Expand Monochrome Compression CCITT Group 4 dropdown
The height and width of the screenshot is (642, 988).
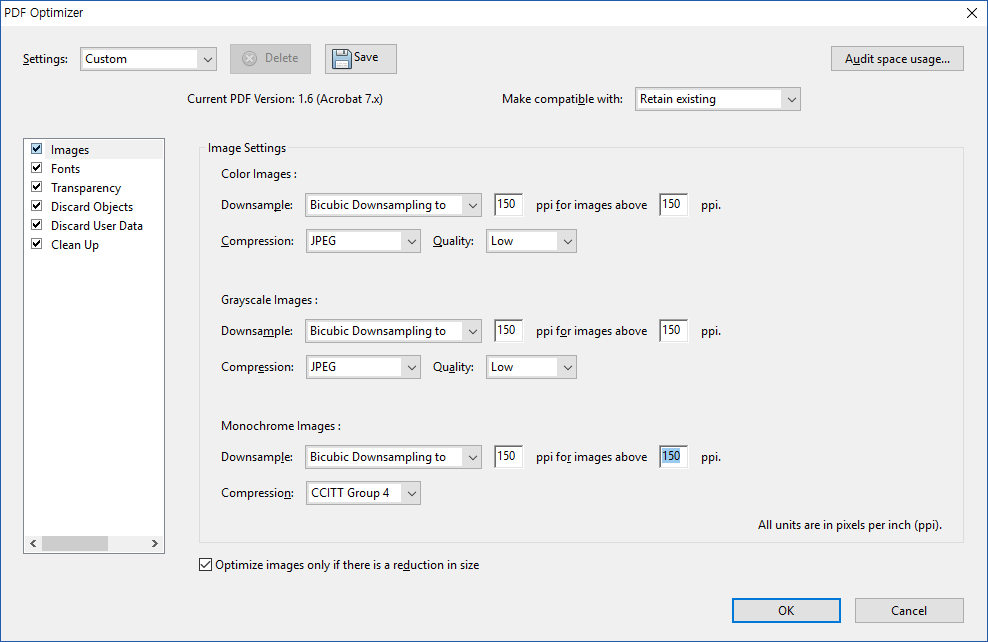[x=363, y=493]
